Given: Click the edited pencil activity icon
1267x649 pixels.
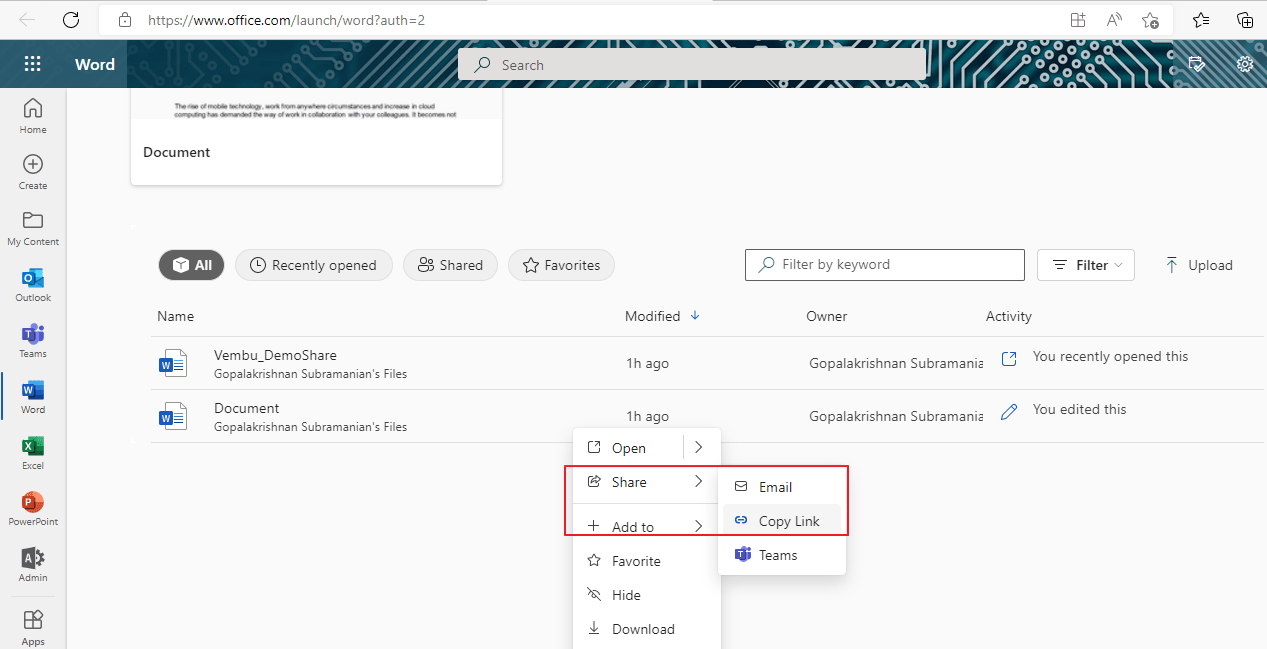Looking at the screenshot, I should (1009, 411).
